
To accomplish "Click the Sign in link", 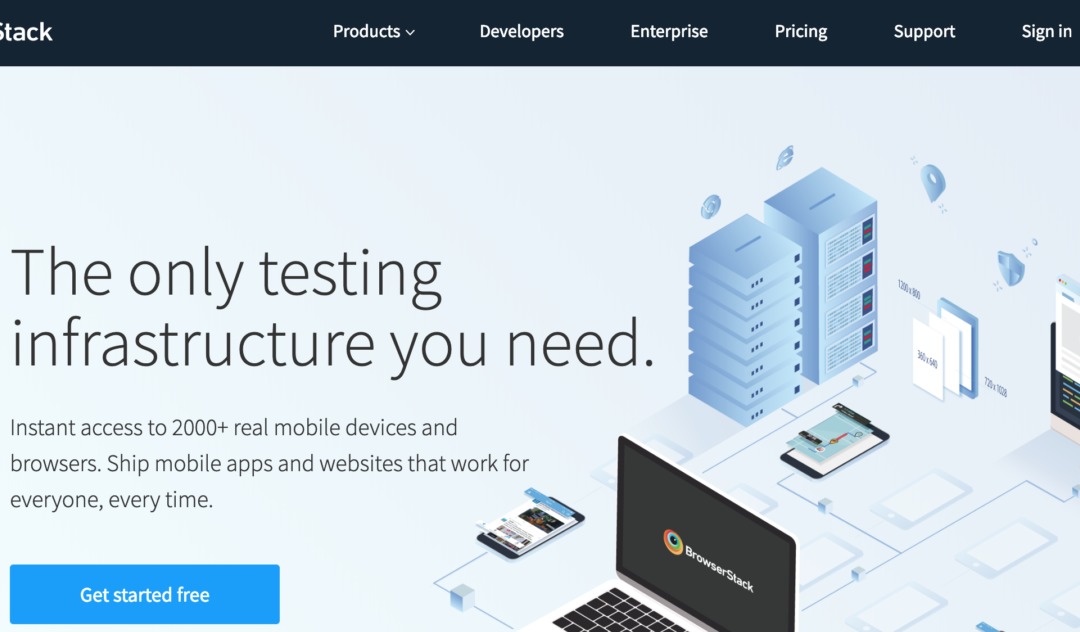I will coord(1046,32).
